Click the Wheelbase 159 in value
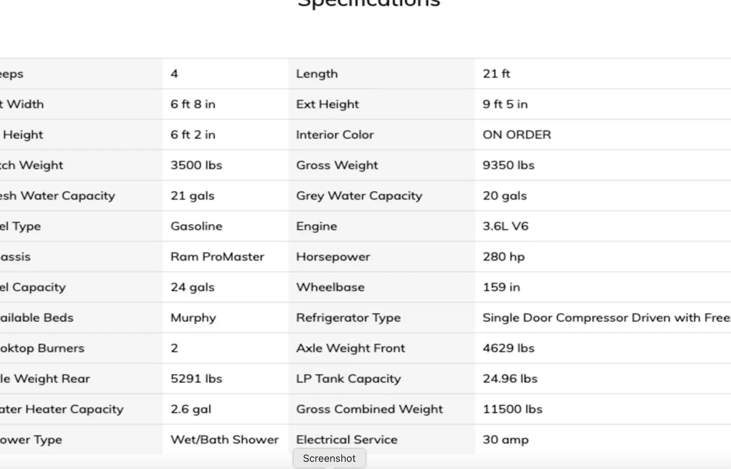Image resolution: width=731 pixels, height=469 pixels. 501,287
